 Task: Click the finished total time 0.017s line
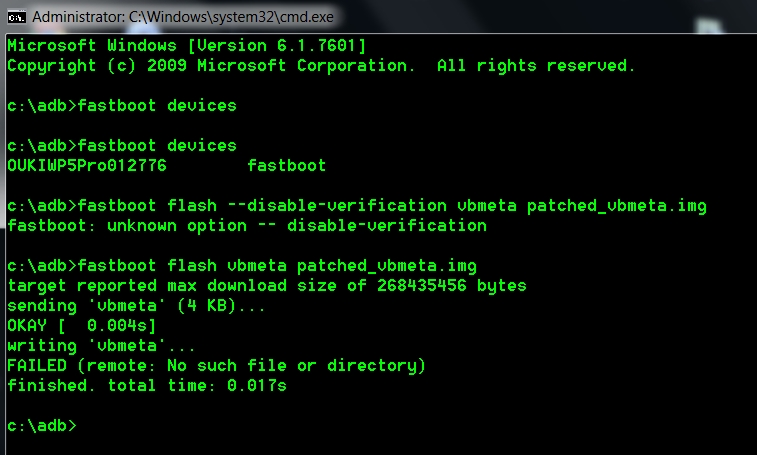147,385
